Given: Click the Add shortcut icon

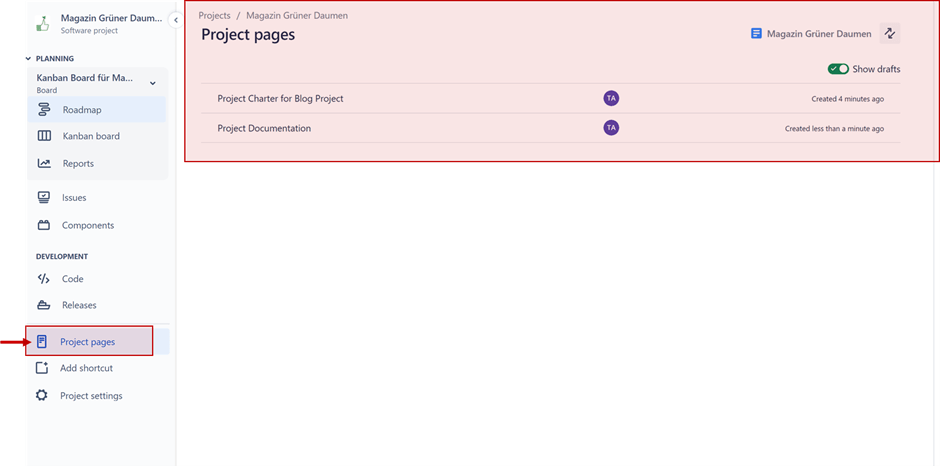Looking at the screenshot, I should pyautogui.click(x=42, y=368).
